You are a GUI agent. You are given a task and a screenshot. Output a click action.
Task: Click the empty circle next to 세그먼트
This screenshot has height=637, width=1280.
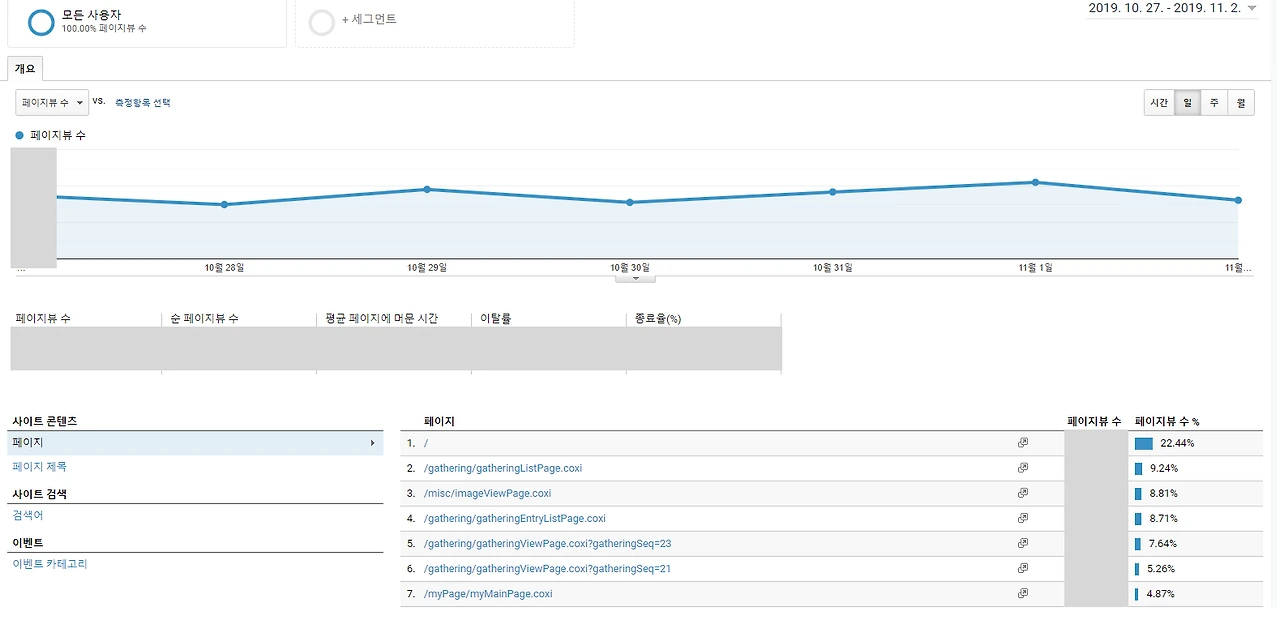click(321, 20)
